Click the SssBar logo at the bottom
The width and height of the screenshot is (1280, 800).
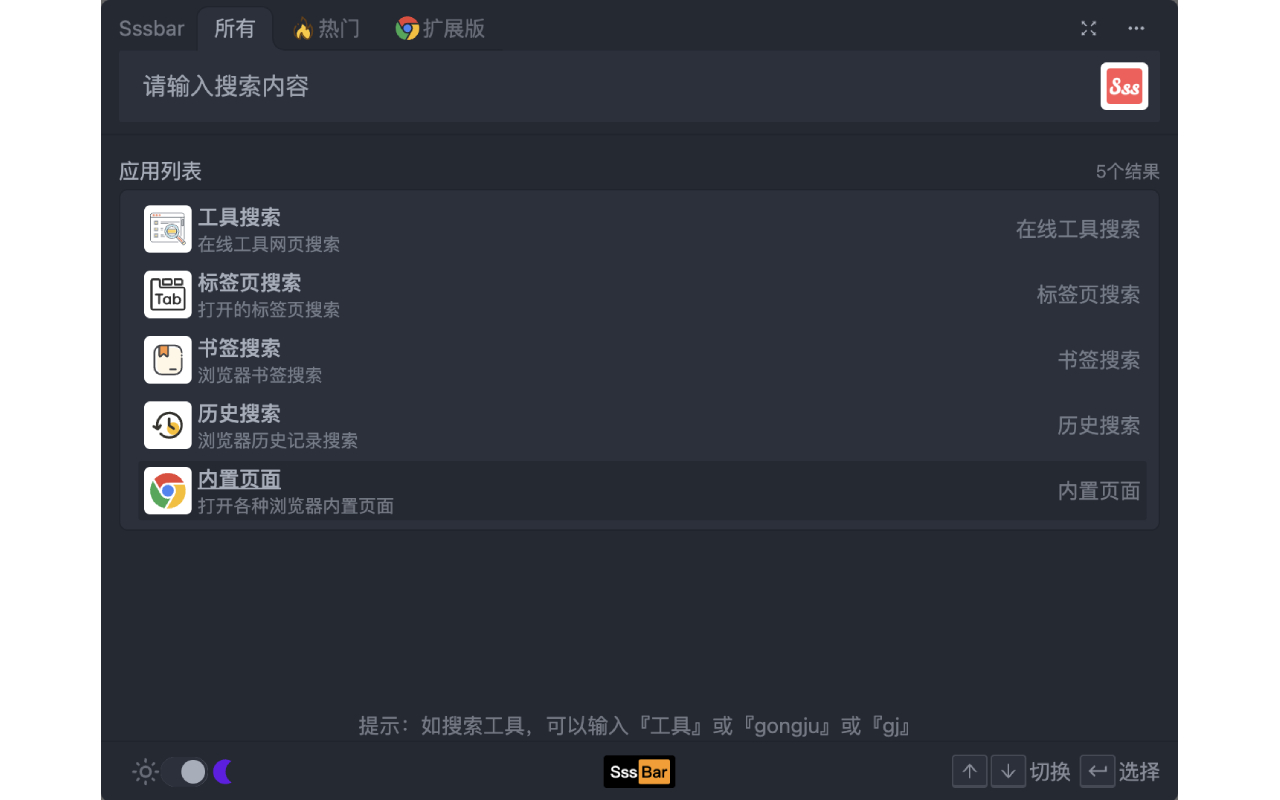coord(639,771)
